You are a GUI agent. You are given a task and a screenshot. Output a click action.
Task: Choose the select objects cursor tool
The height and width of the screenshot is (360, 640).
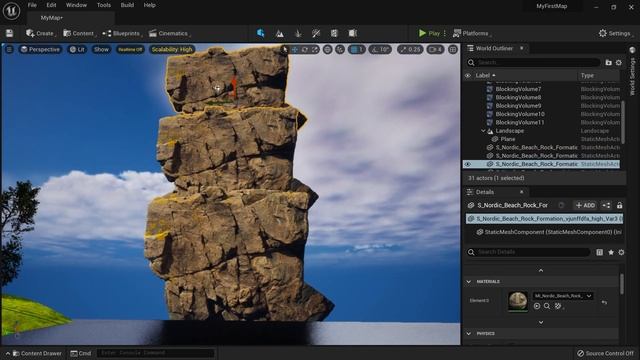click(x=285, y=49)
